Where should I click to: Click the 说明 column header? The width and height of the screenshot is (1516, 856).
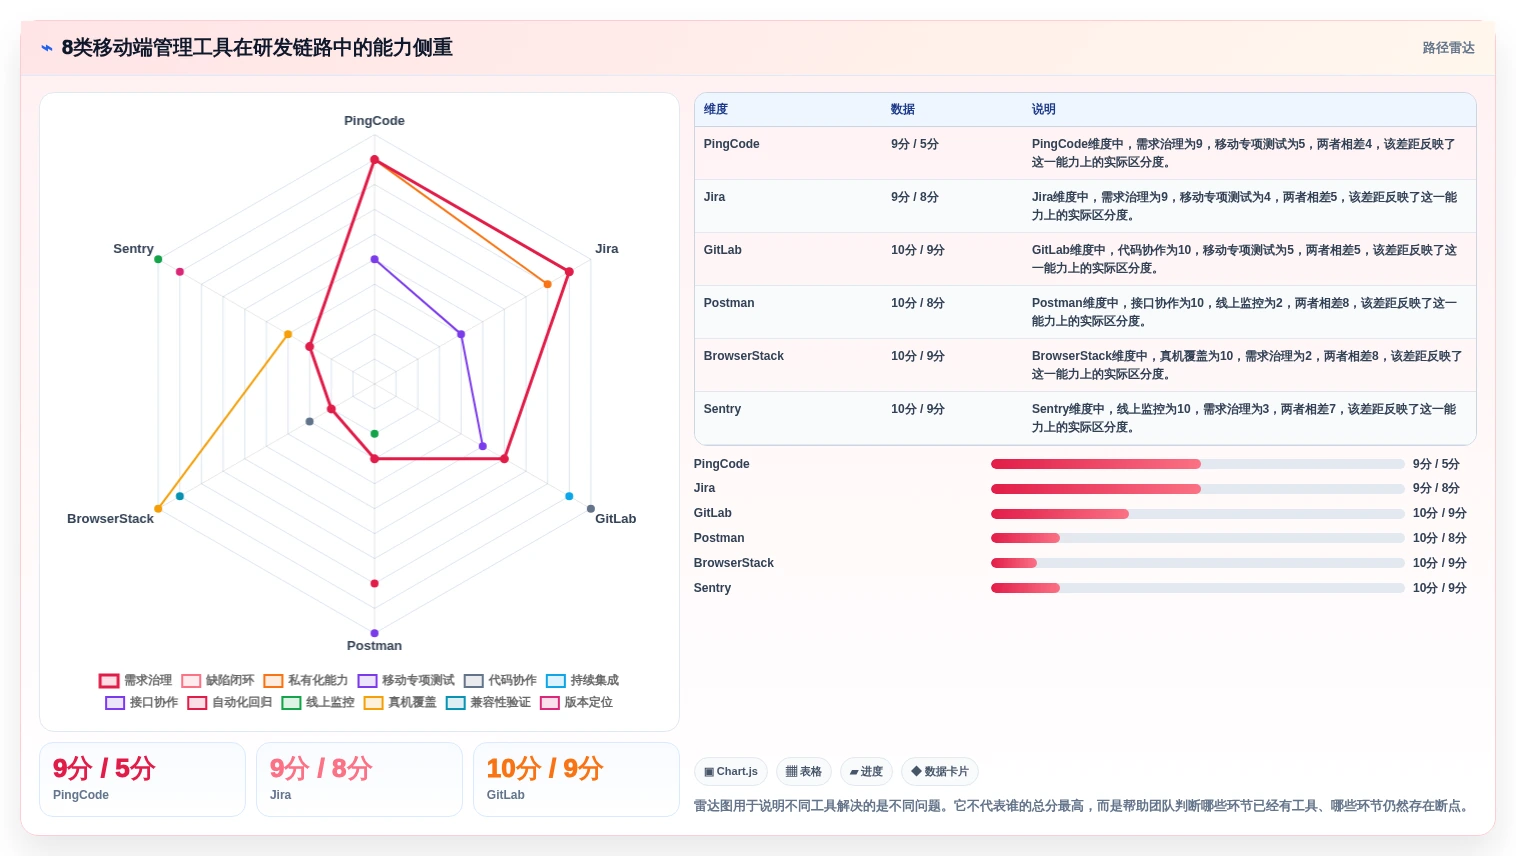pyautogui.click(x=1044, y=109)
